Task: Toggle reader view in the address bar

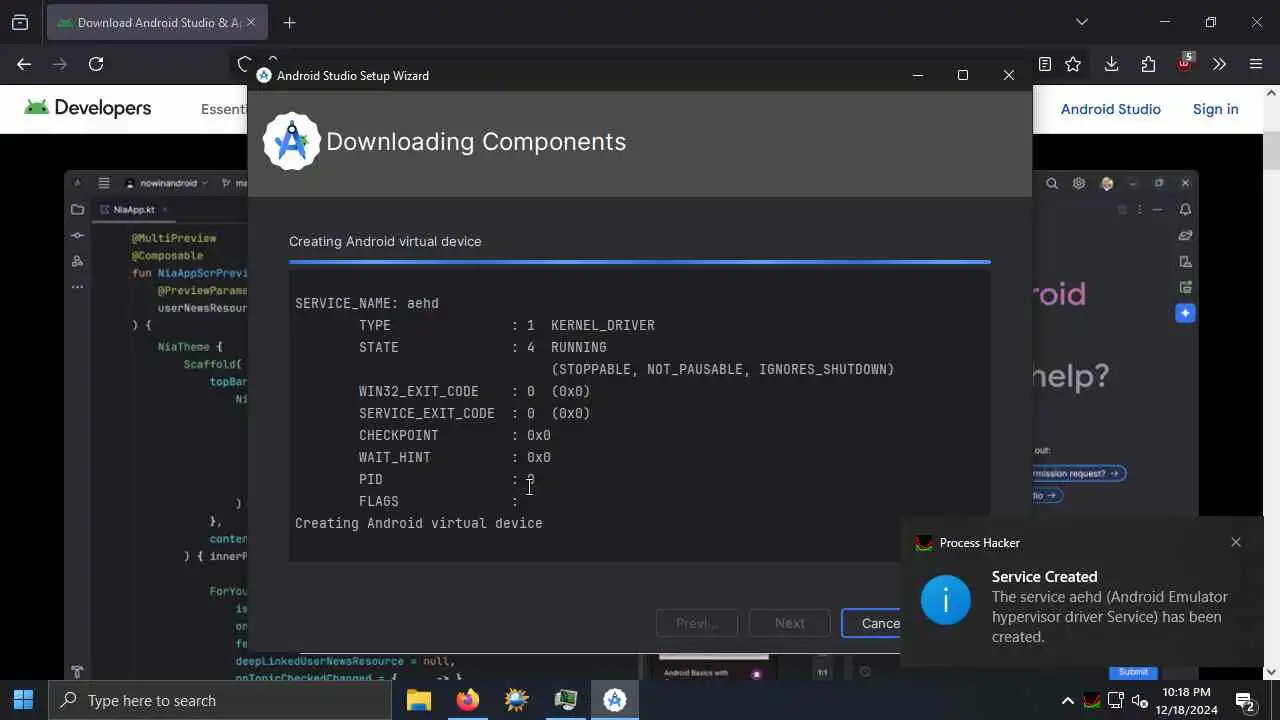Action: (1045, 64)
